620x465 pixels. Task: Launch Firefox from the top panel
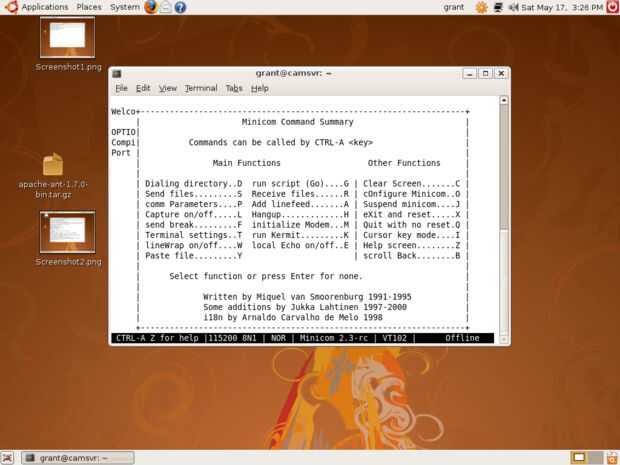pos(151,7)
